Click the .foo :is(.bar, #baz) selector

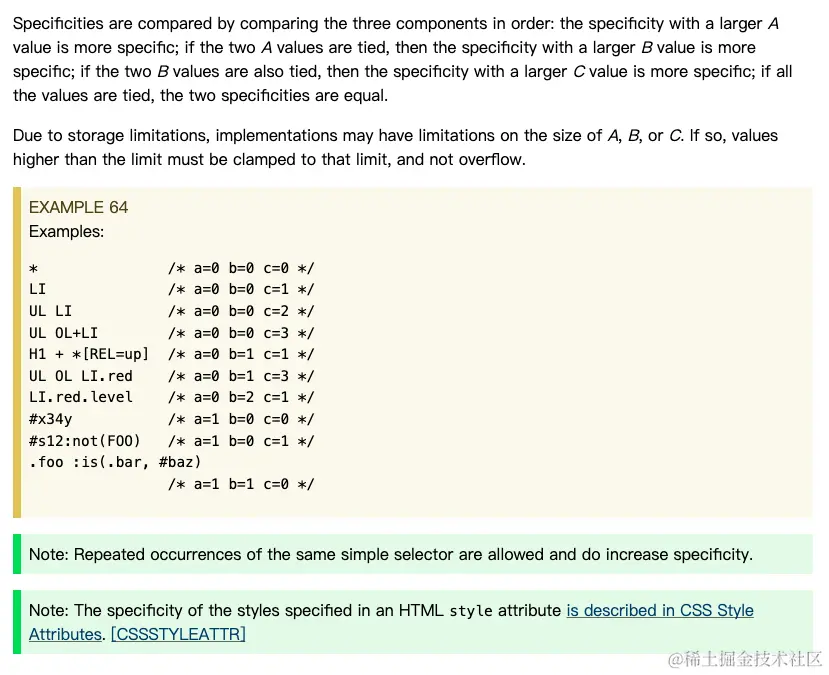coord(115,463)
